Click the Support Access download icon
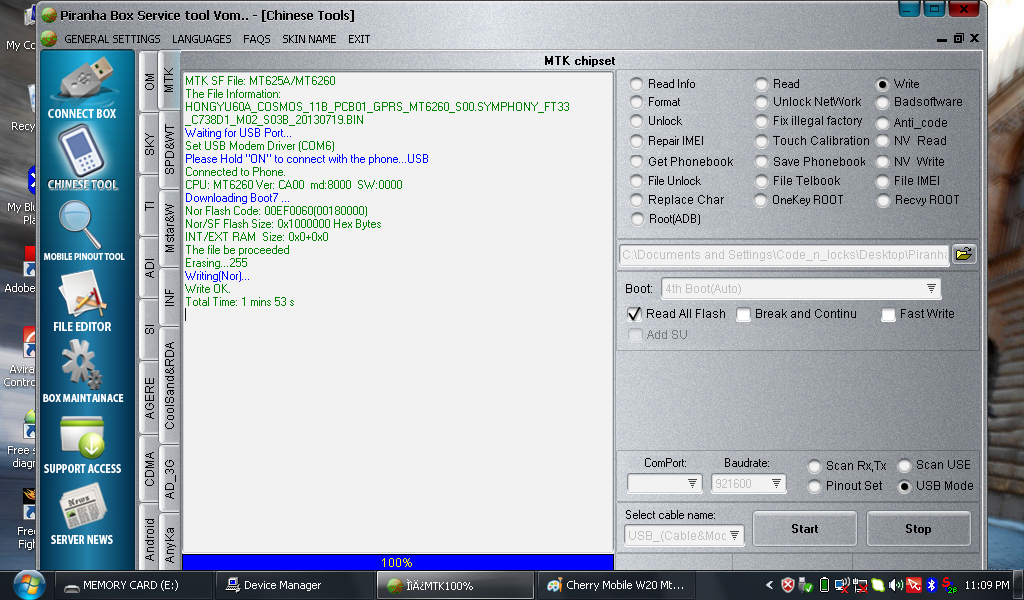This screenshot has width=1024, height=600. (82, 437)
